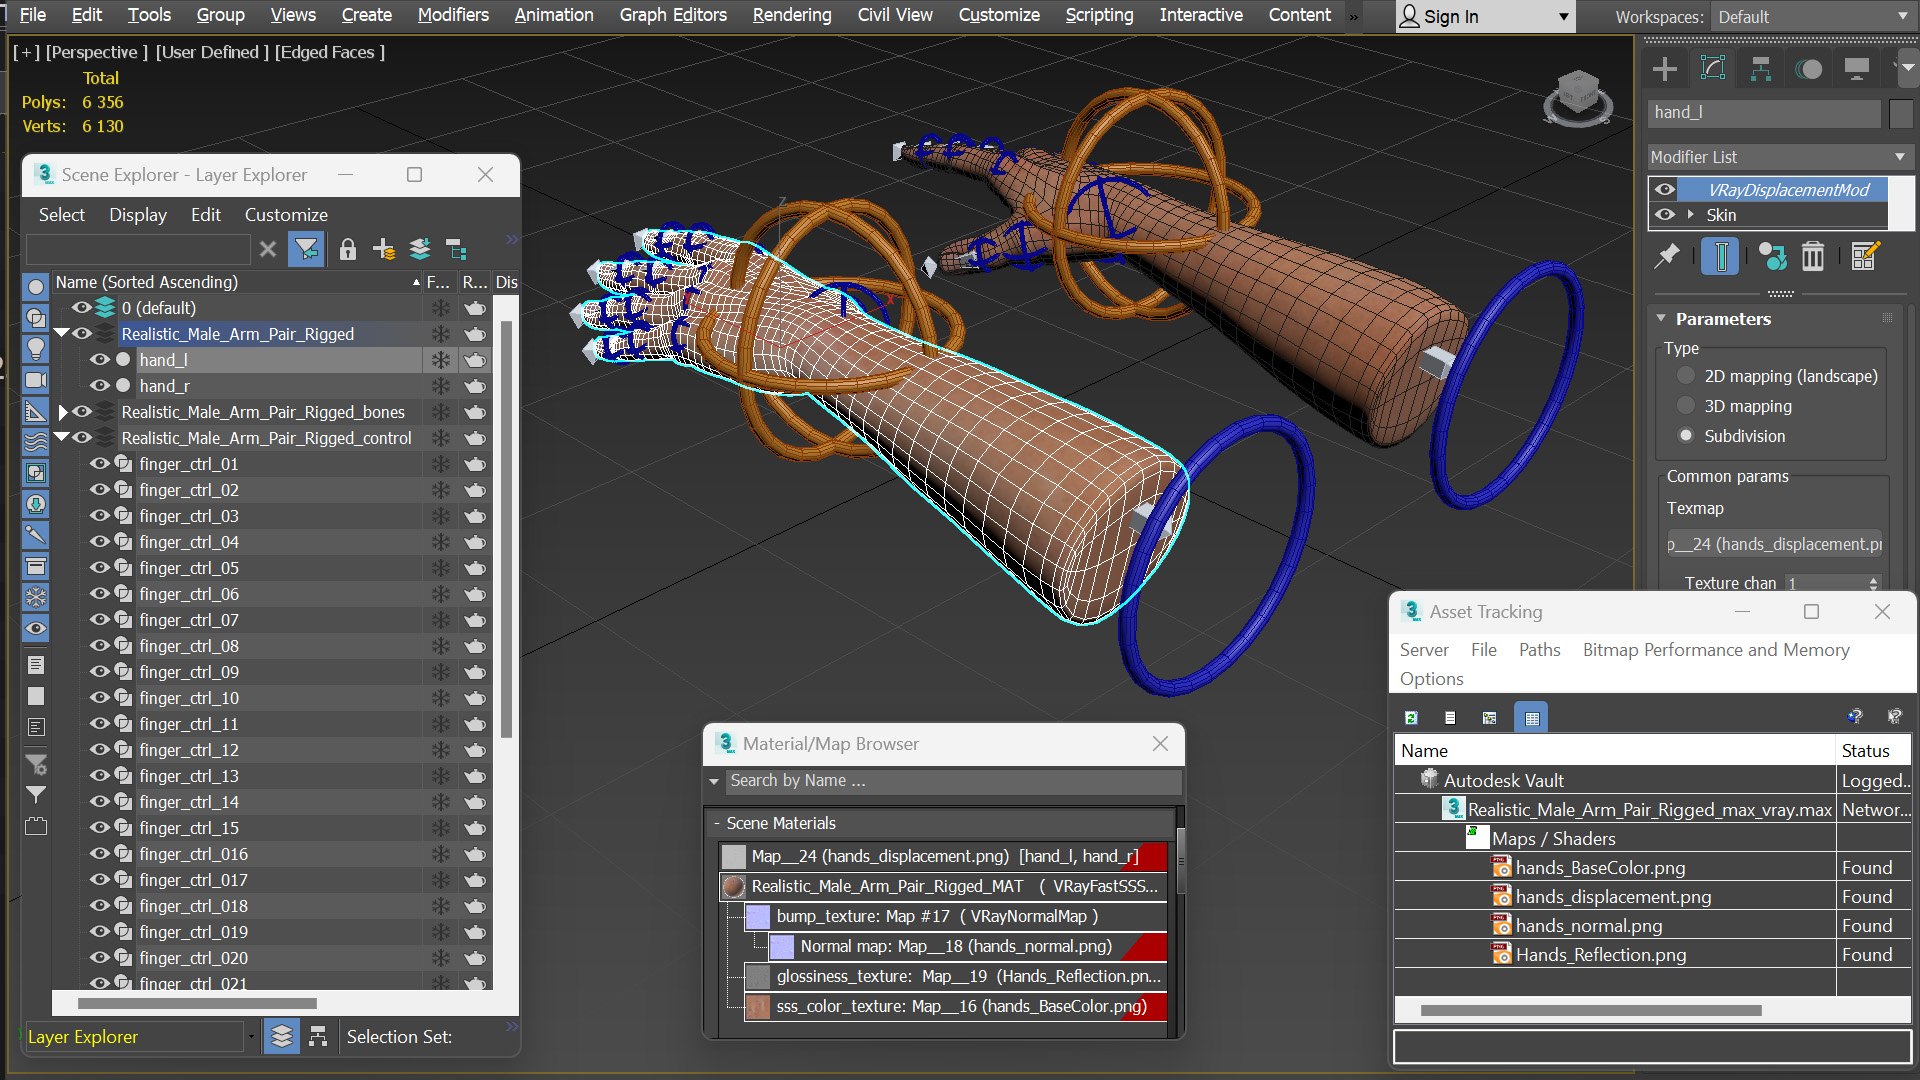Click the layers icon in Layer Explorer footer
The image size is (1920, 1080).
[282, 1037]
